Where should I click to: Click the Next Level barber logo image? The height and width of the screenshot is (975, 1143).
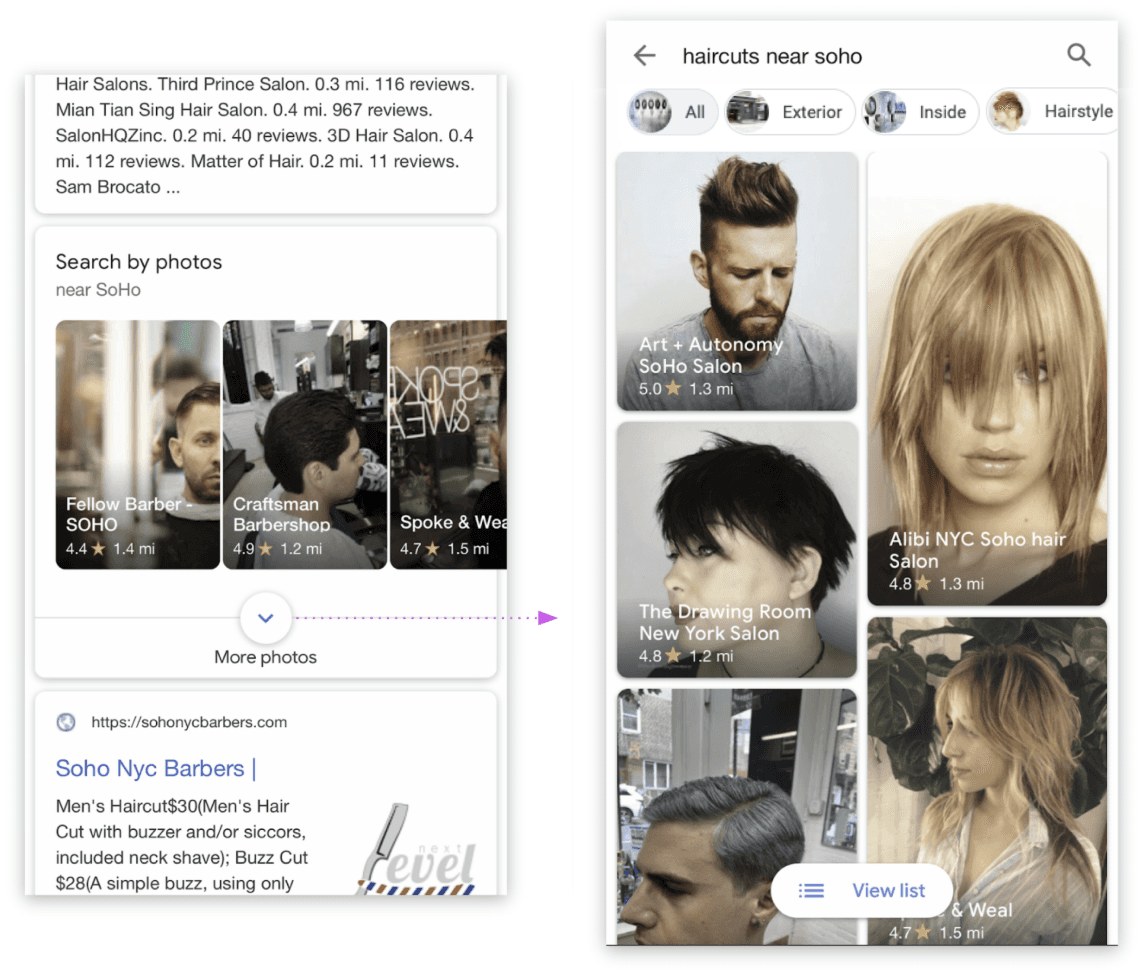click(x=417, y=850)
